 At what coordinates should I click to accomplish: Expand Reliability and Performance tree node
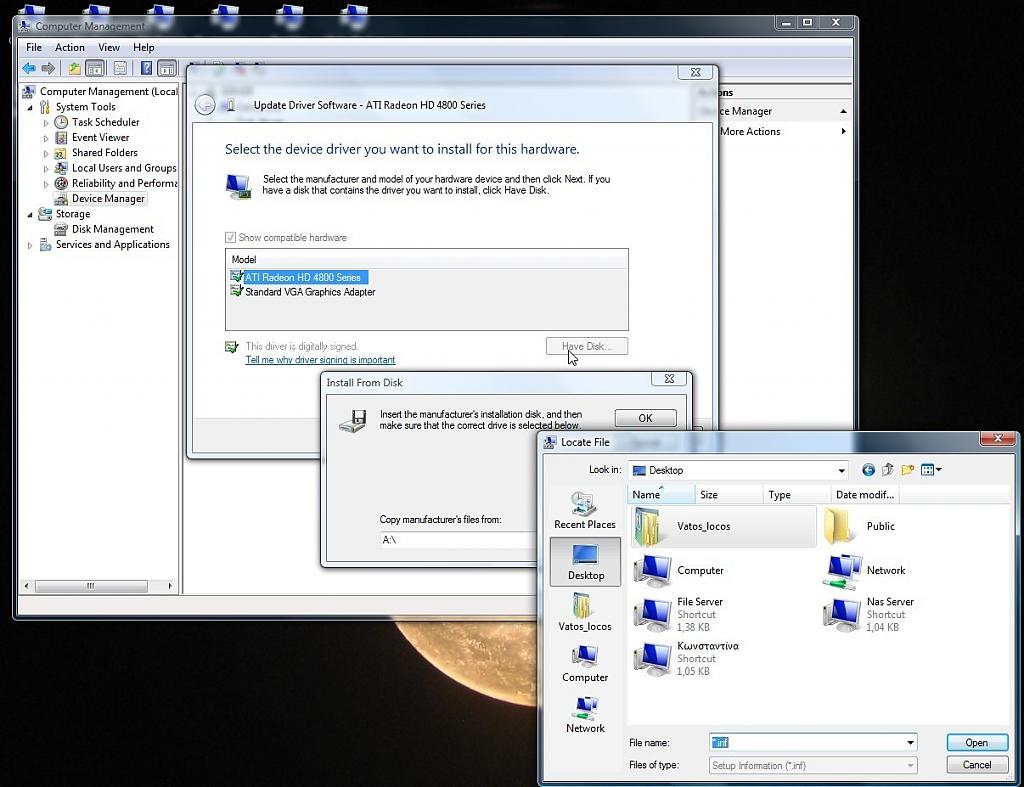point(46,184)
